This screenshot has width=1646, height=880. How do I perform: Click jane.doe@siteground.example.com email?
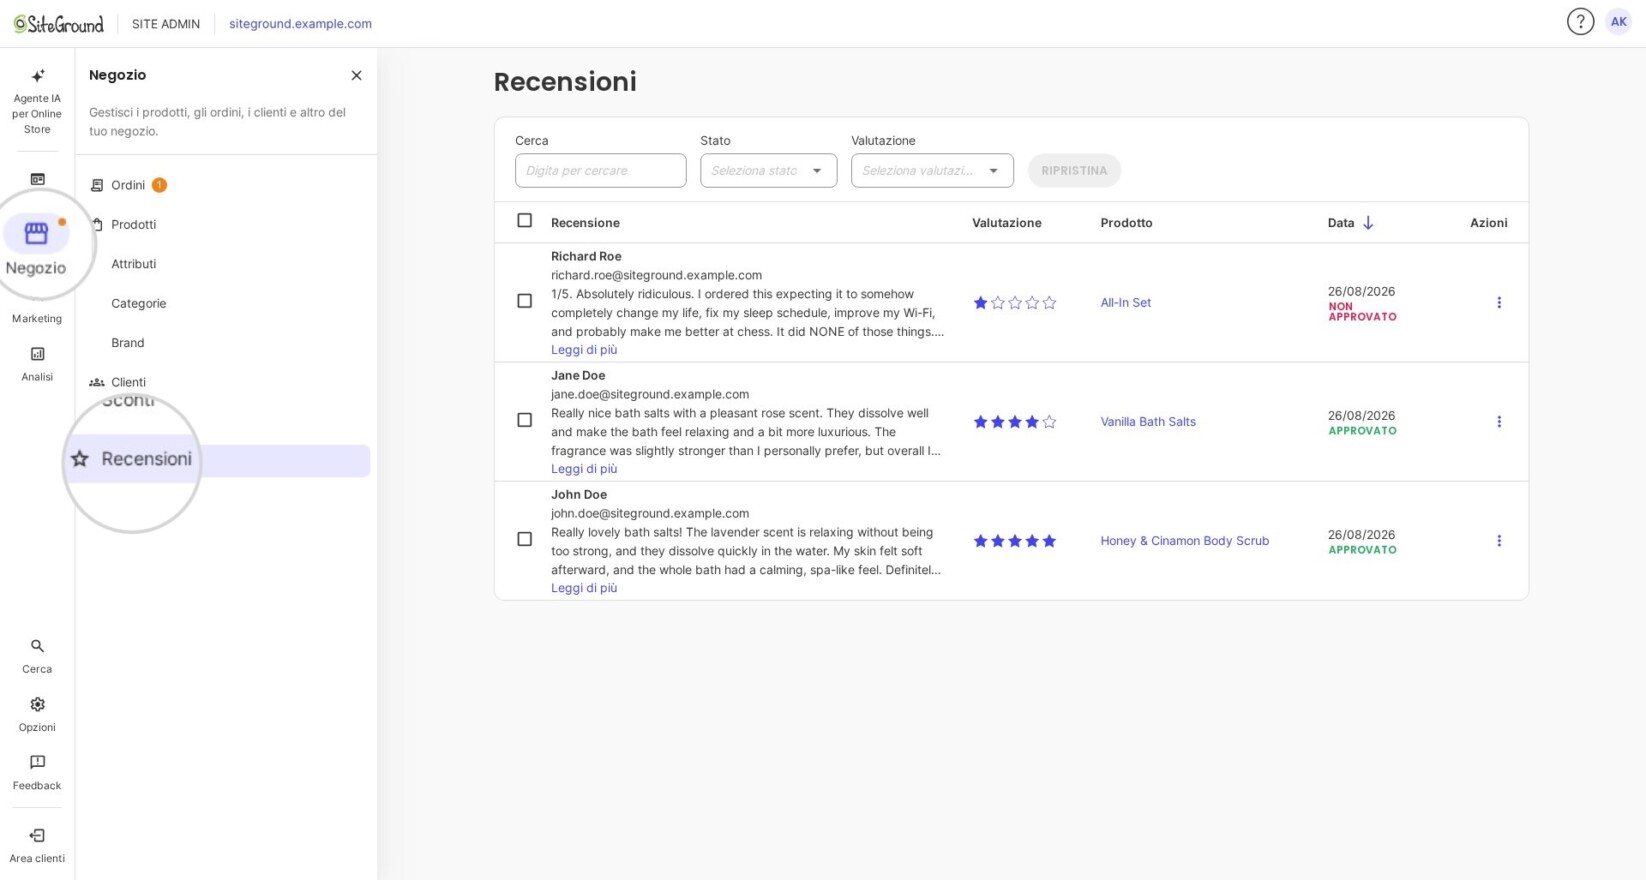coord(650,394)
